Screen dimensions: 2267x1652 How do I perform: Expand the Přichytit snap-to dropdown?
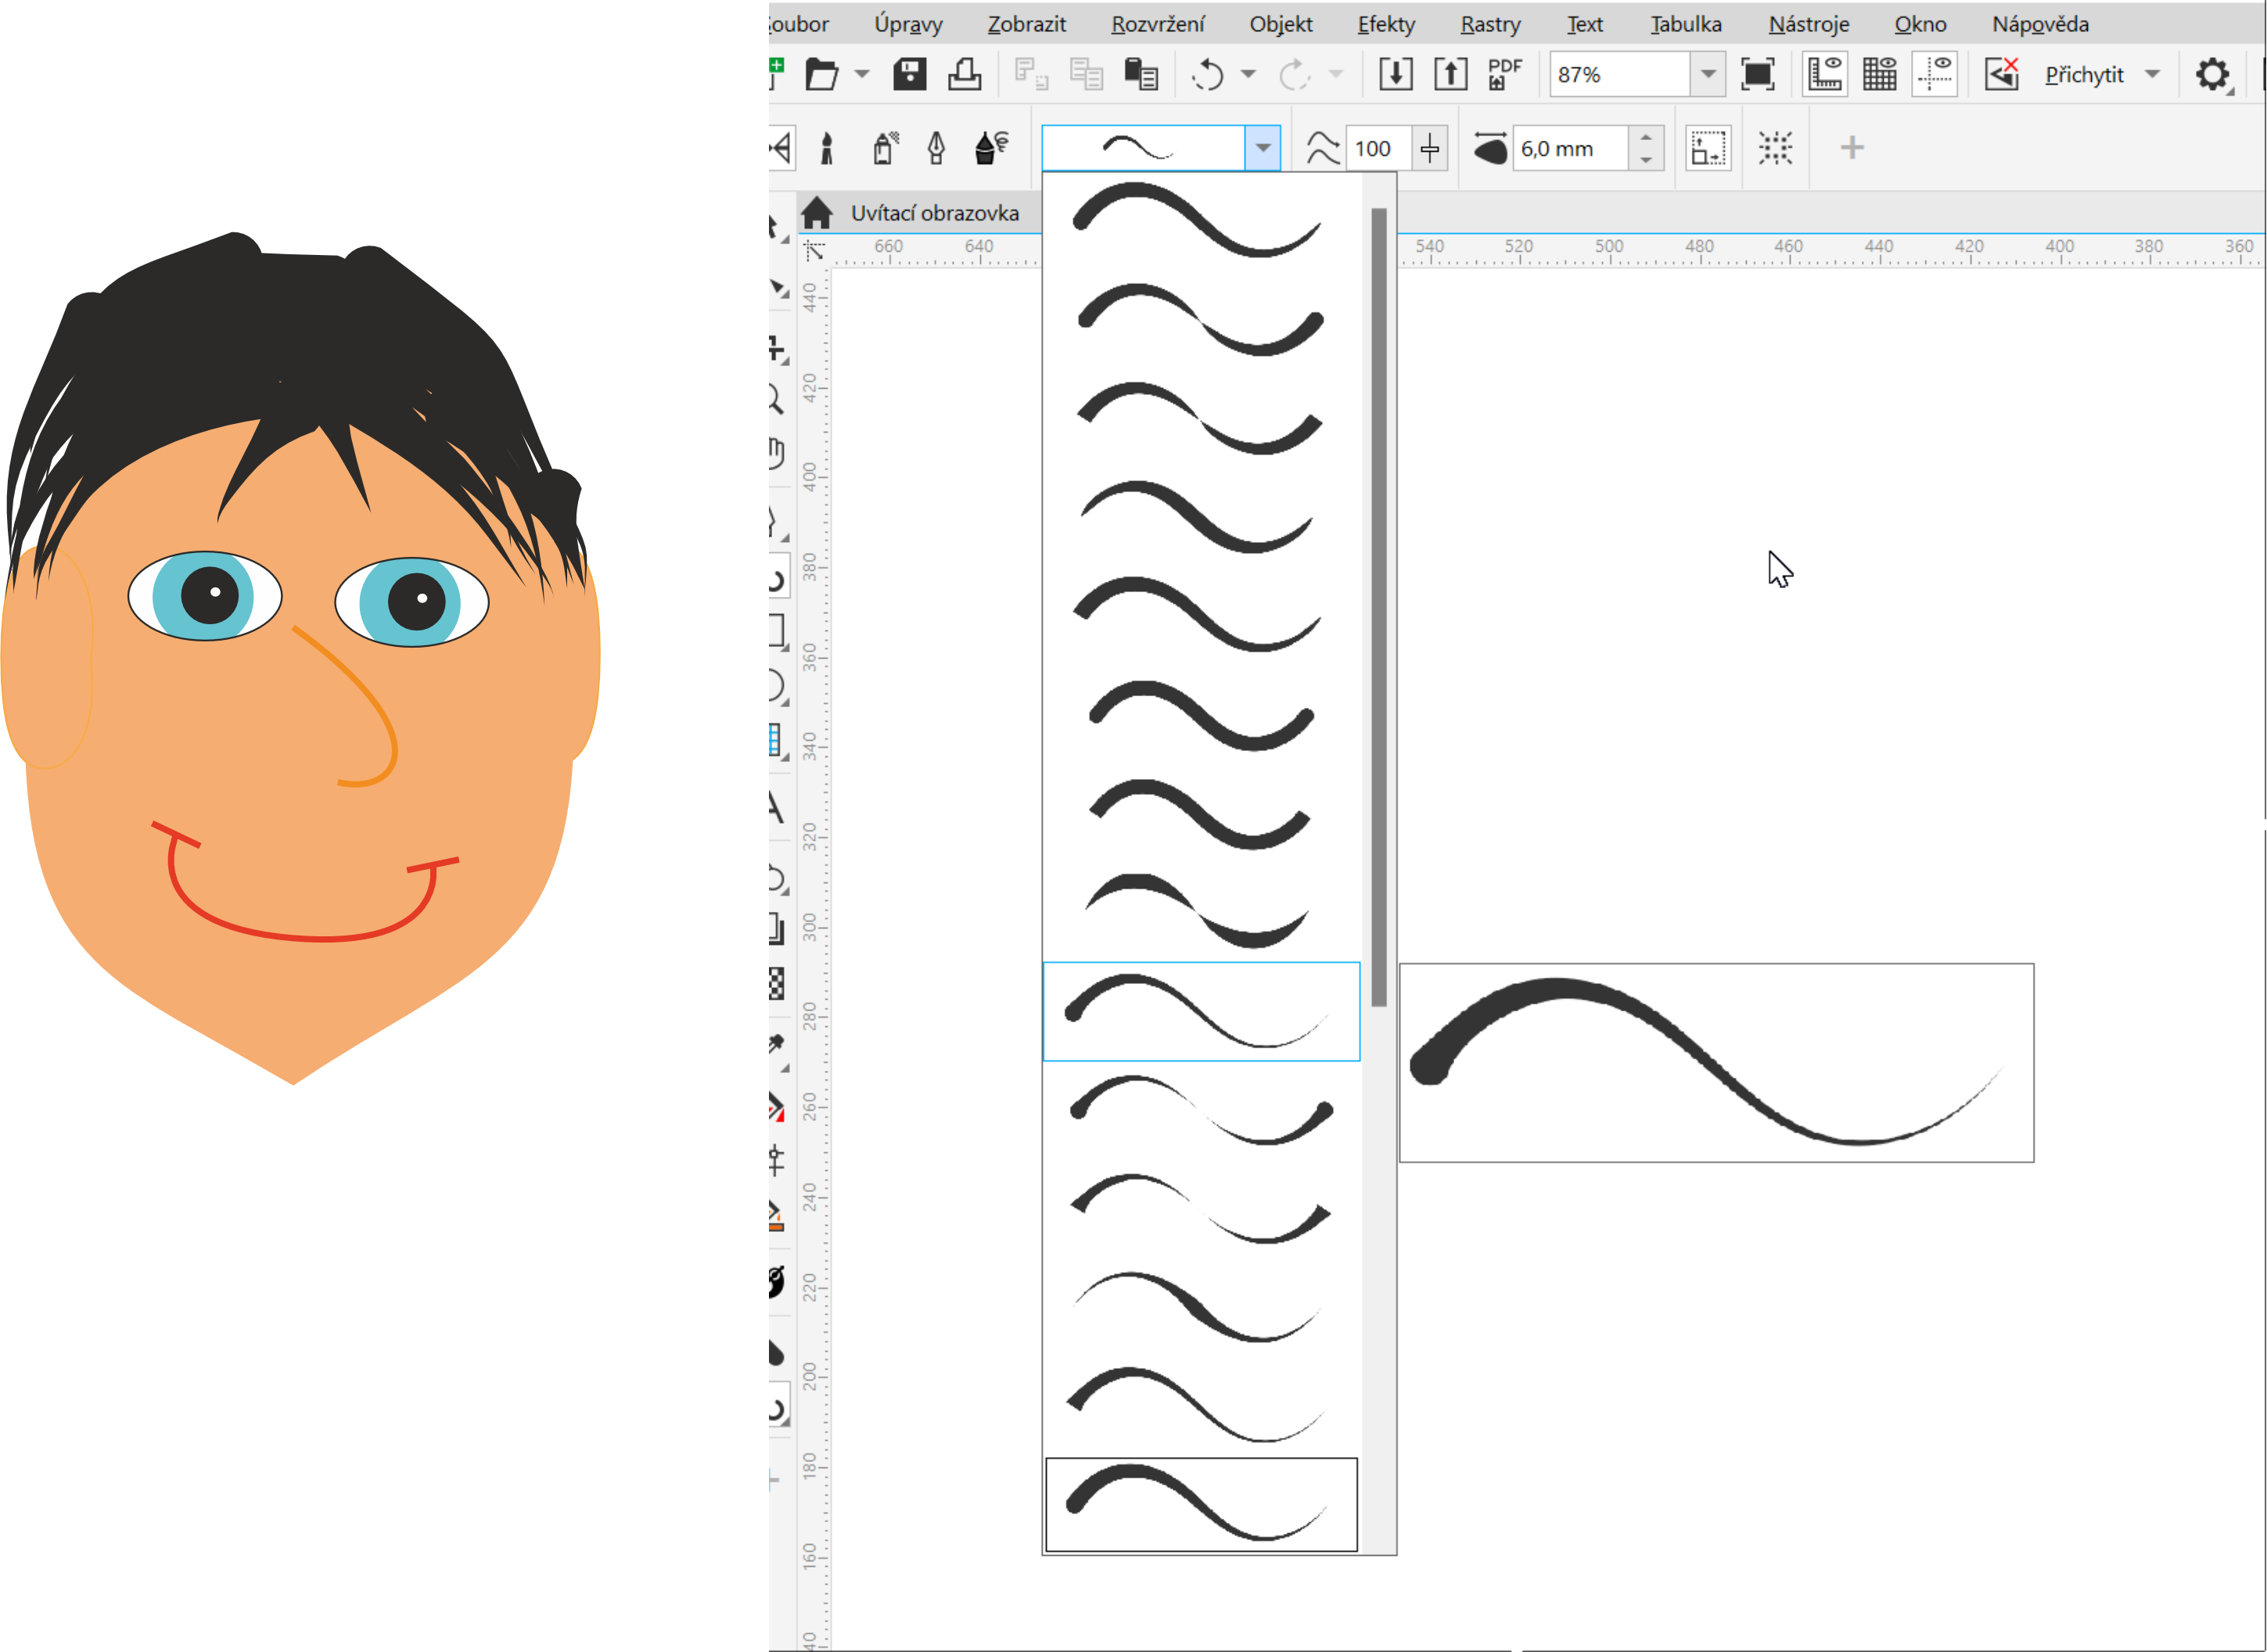[2153, 74]
